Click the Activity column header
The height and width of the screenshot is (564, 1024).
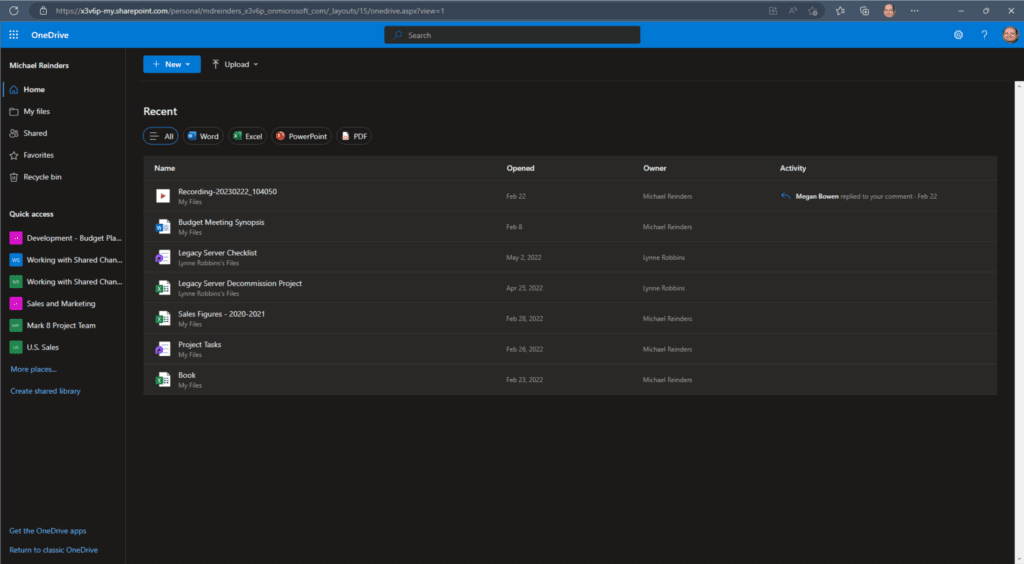793,168
